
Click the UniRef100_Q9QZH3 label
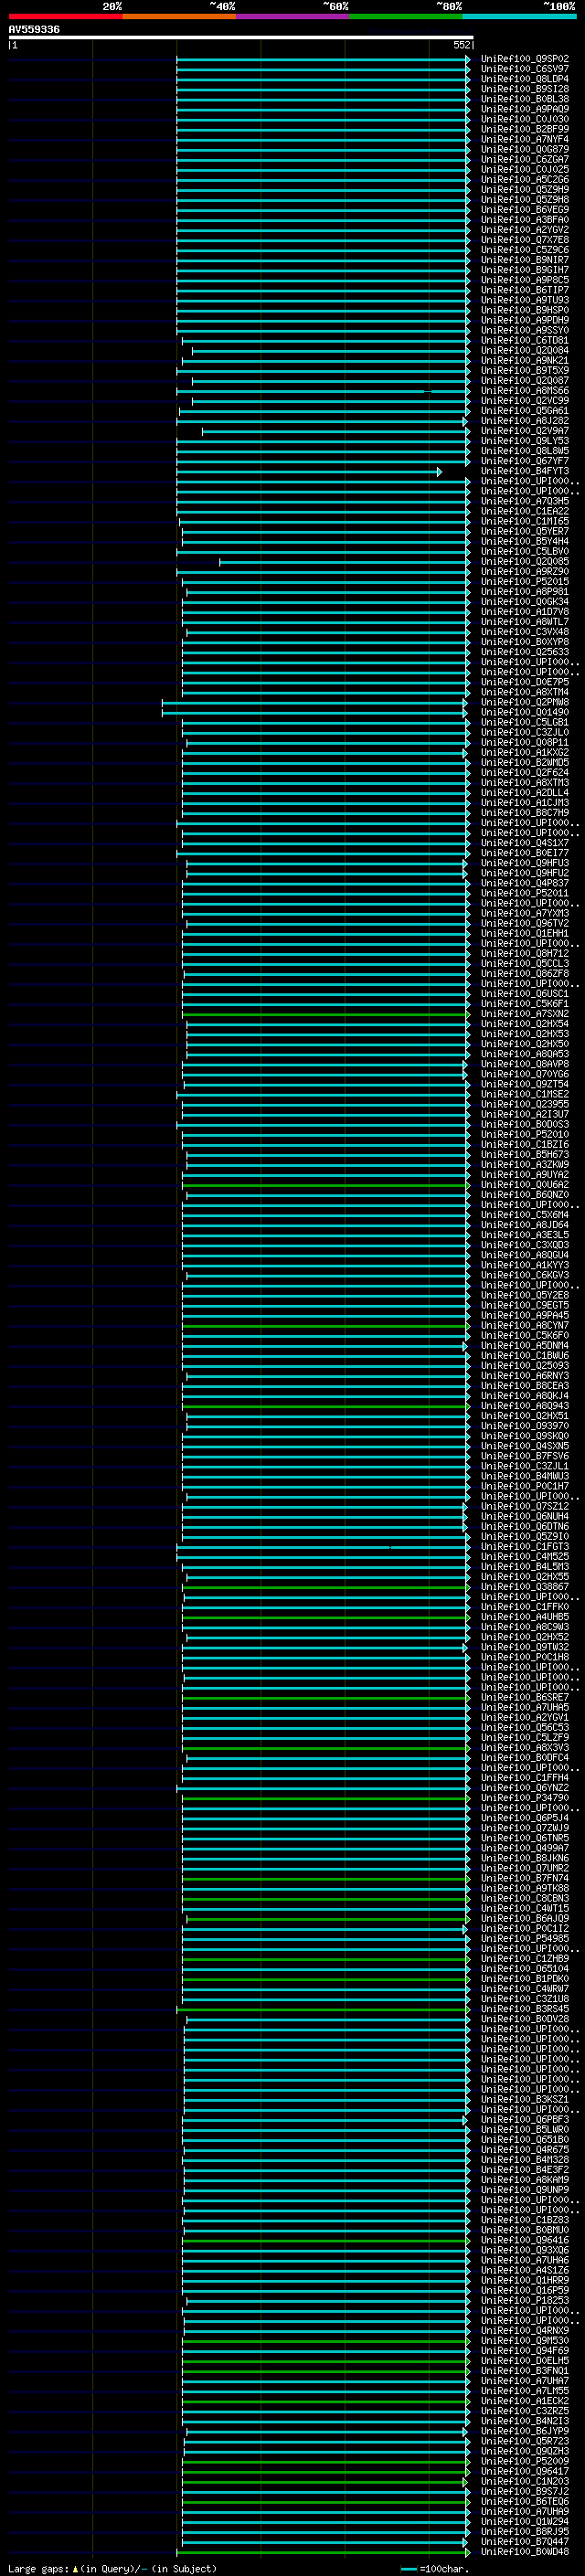pyautogui.click(x=525, y=2451)
